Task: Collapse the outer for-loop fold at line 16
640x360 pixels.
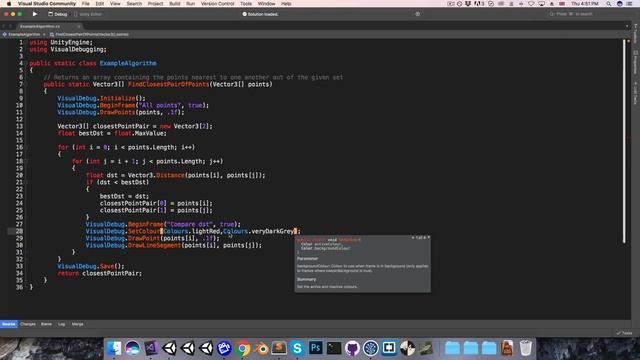Action: (x=26, y=147)
